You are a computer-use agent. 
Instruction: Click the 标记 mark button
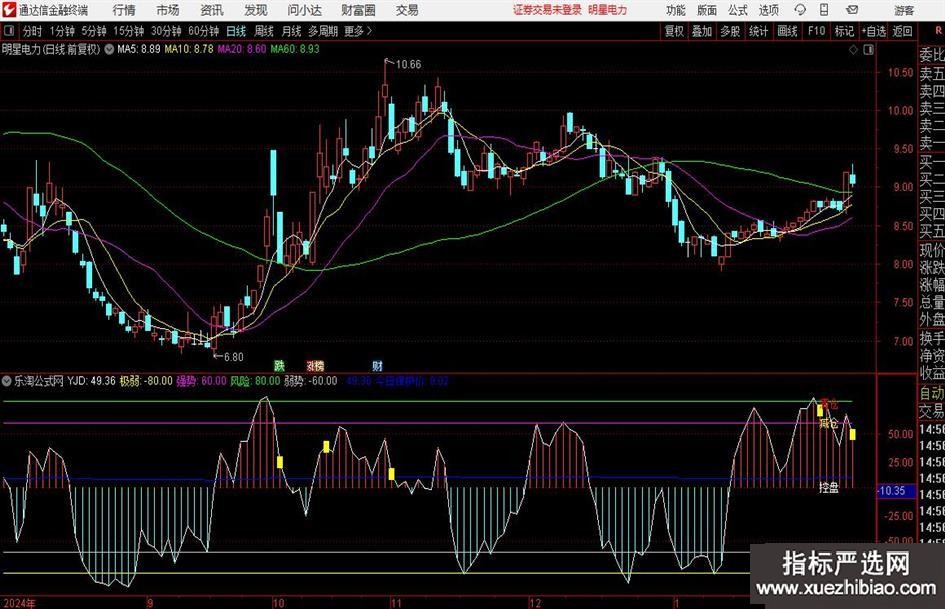click(844, 31)
